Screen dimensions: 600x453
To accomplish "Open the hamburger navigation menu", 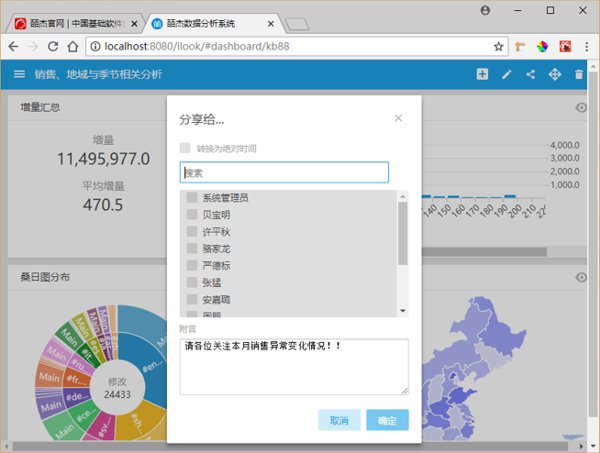I will coord(19,74).
